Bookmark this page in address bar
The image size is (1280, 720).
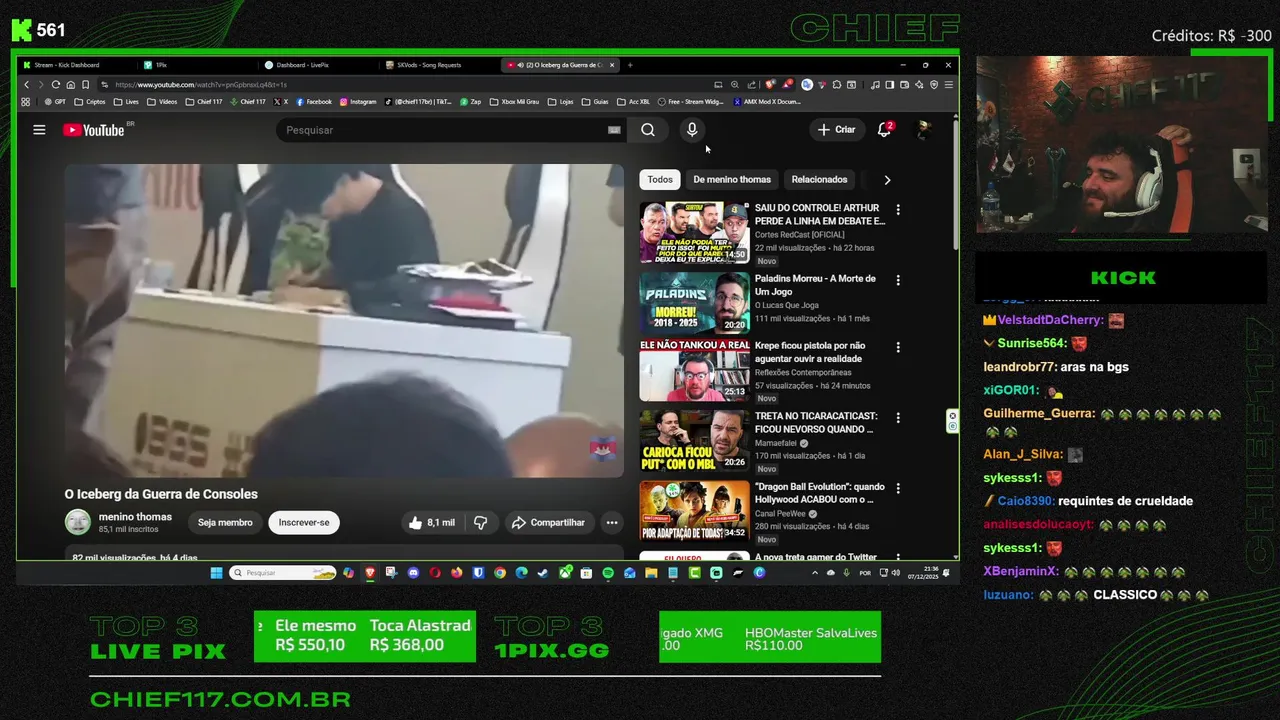[x=85, y=85]
